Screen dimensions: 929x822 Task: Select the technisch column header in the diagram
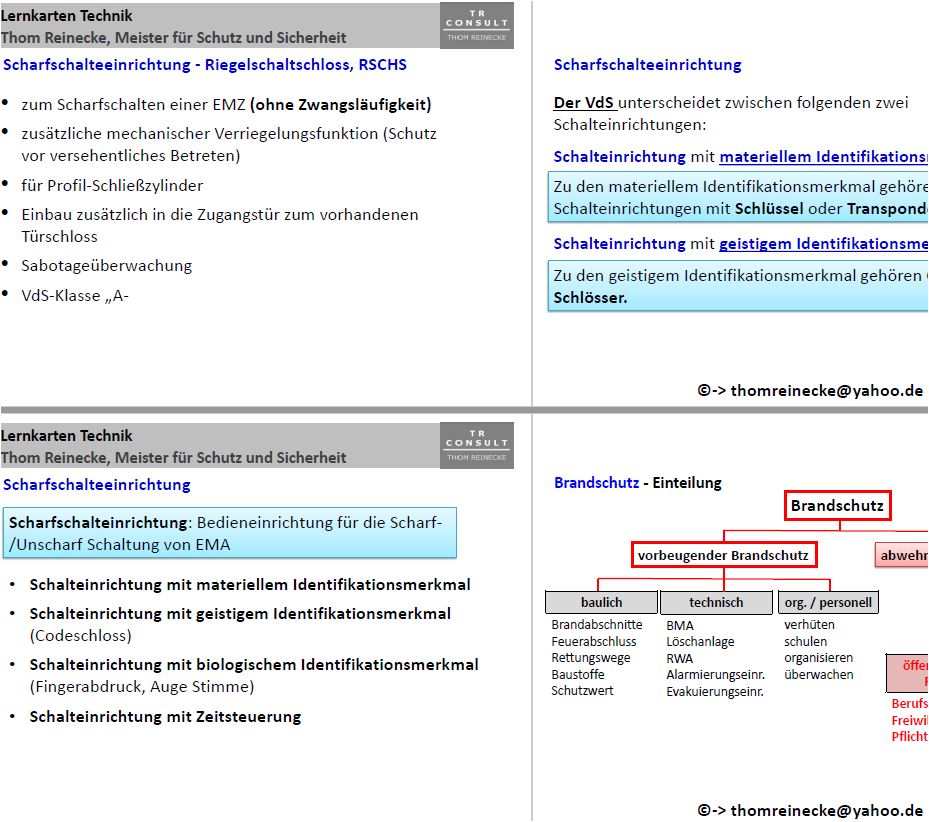tap(716, 601)
